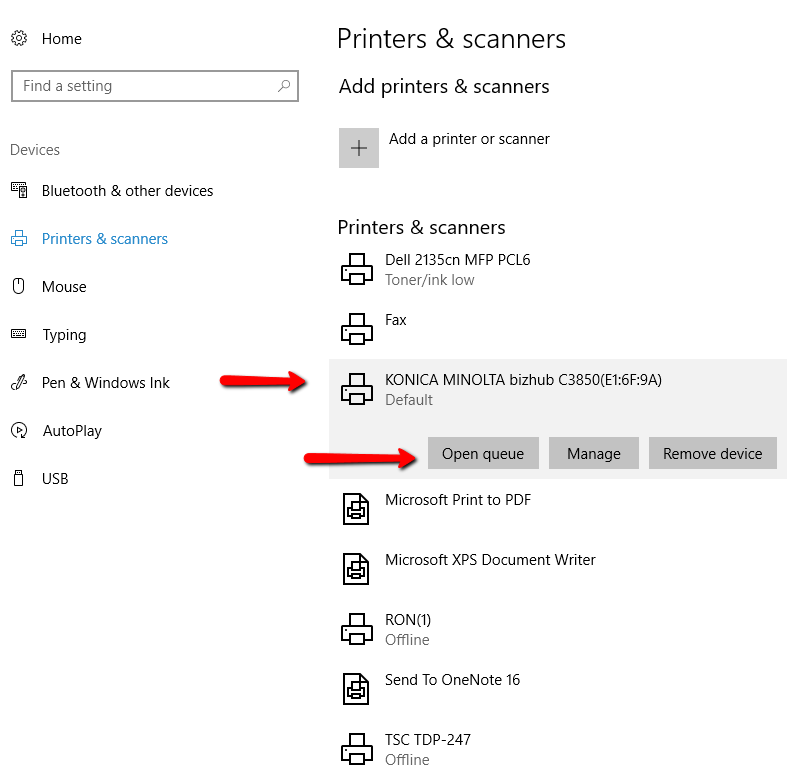This screenshot has height=776, width=809.
Task: Select the RON(1) offline printer
Action: [x=408, y=620]
